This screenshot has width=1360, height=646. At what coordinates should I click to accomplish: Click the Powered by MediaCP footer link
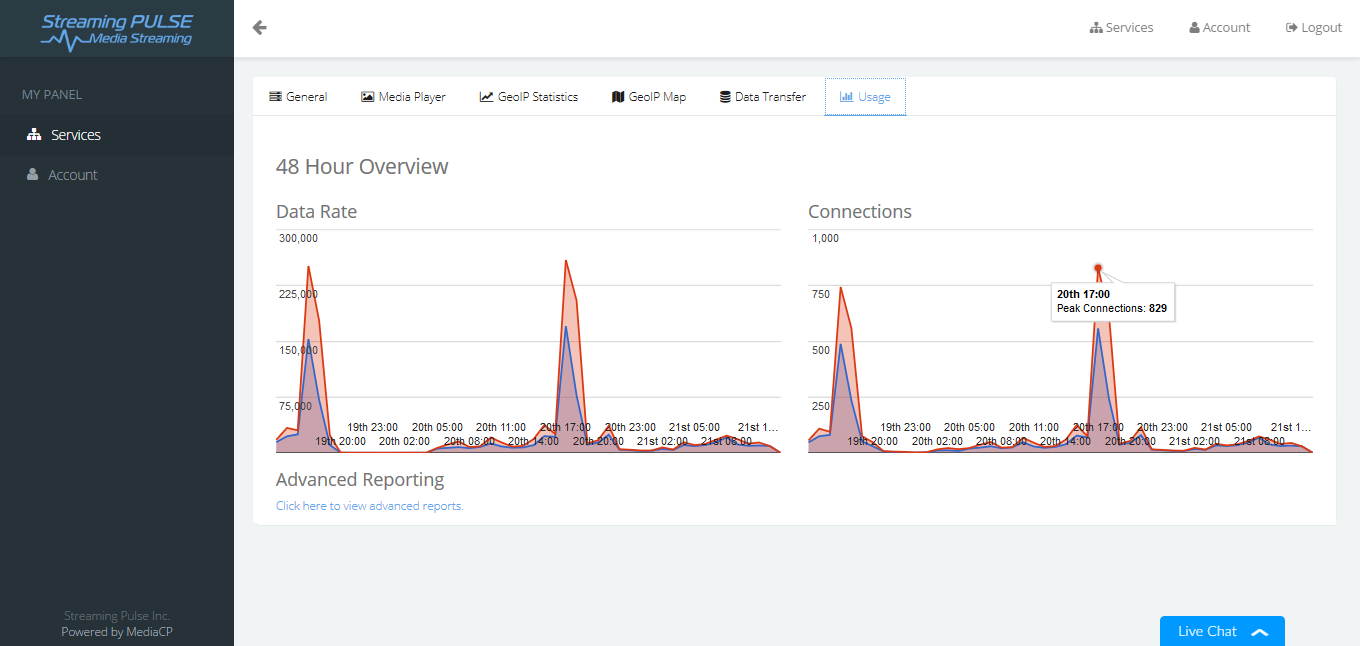pos(117,632)
